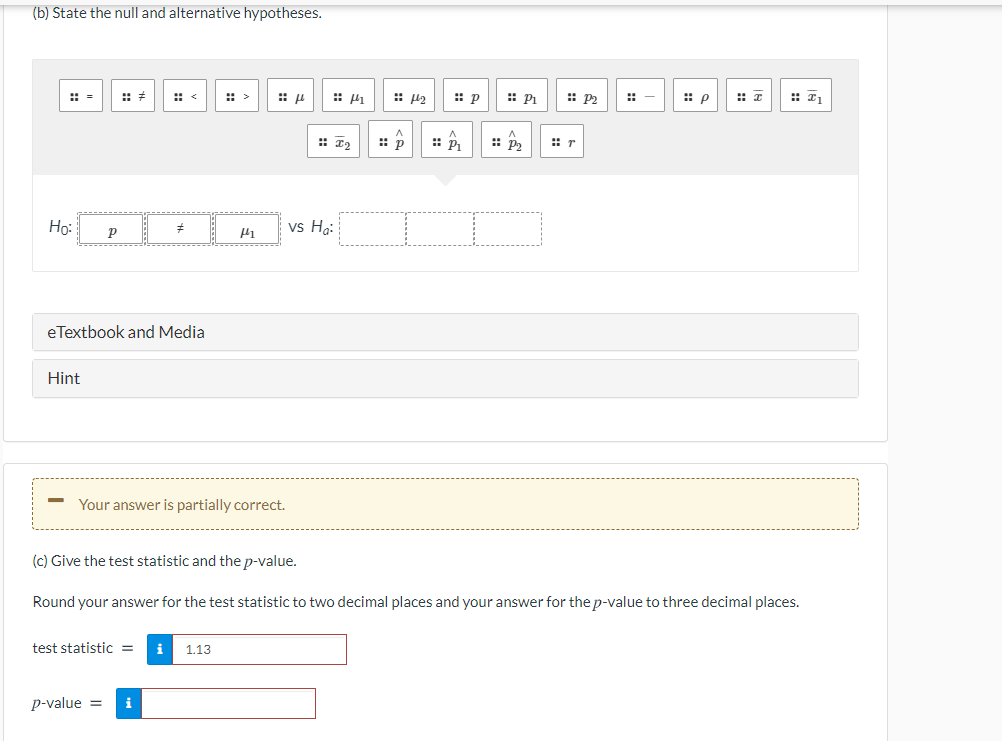Select the minus sign tile
This screenshot has height=741, width=1002.
pyautogui.click(x=640, y=95)
